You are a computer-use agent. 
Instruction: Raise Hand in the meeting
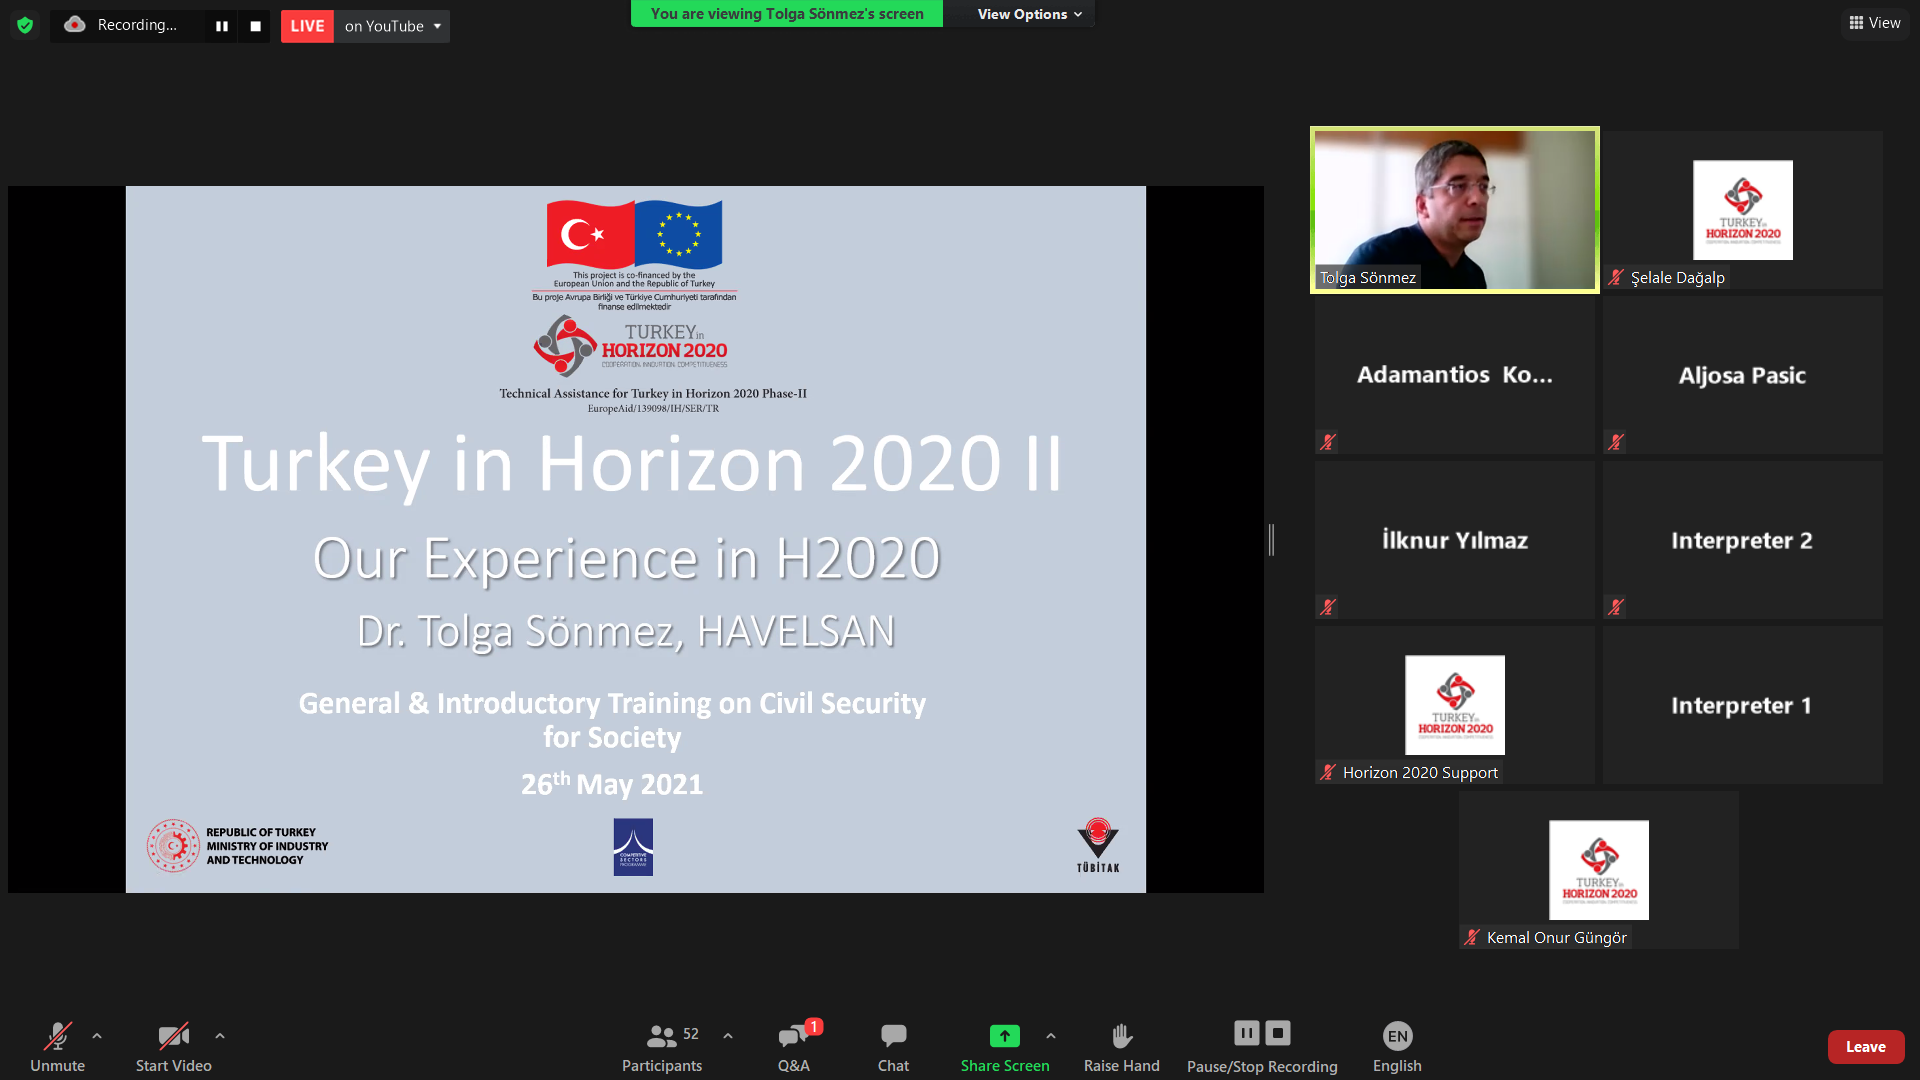pyautogui.click(x=1121, y=1046)
